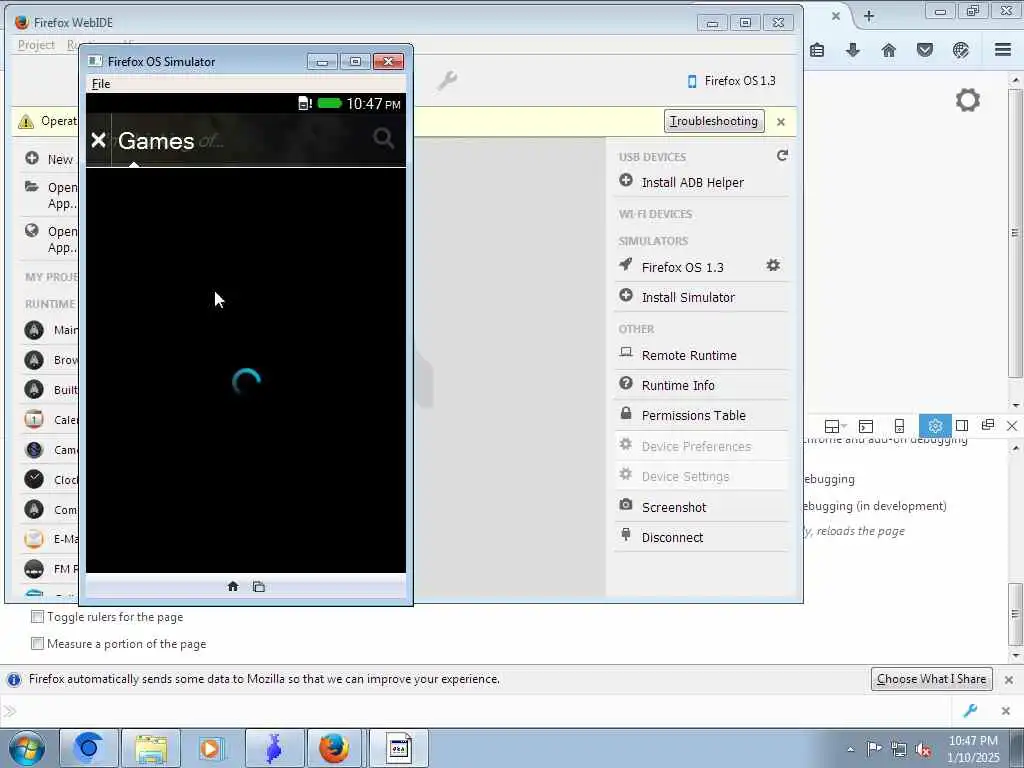Image resolution: width=1024 pixels, height=768 pixels.
Task: Open Windows Explorer from the taskbar
Action: point(151,748)
